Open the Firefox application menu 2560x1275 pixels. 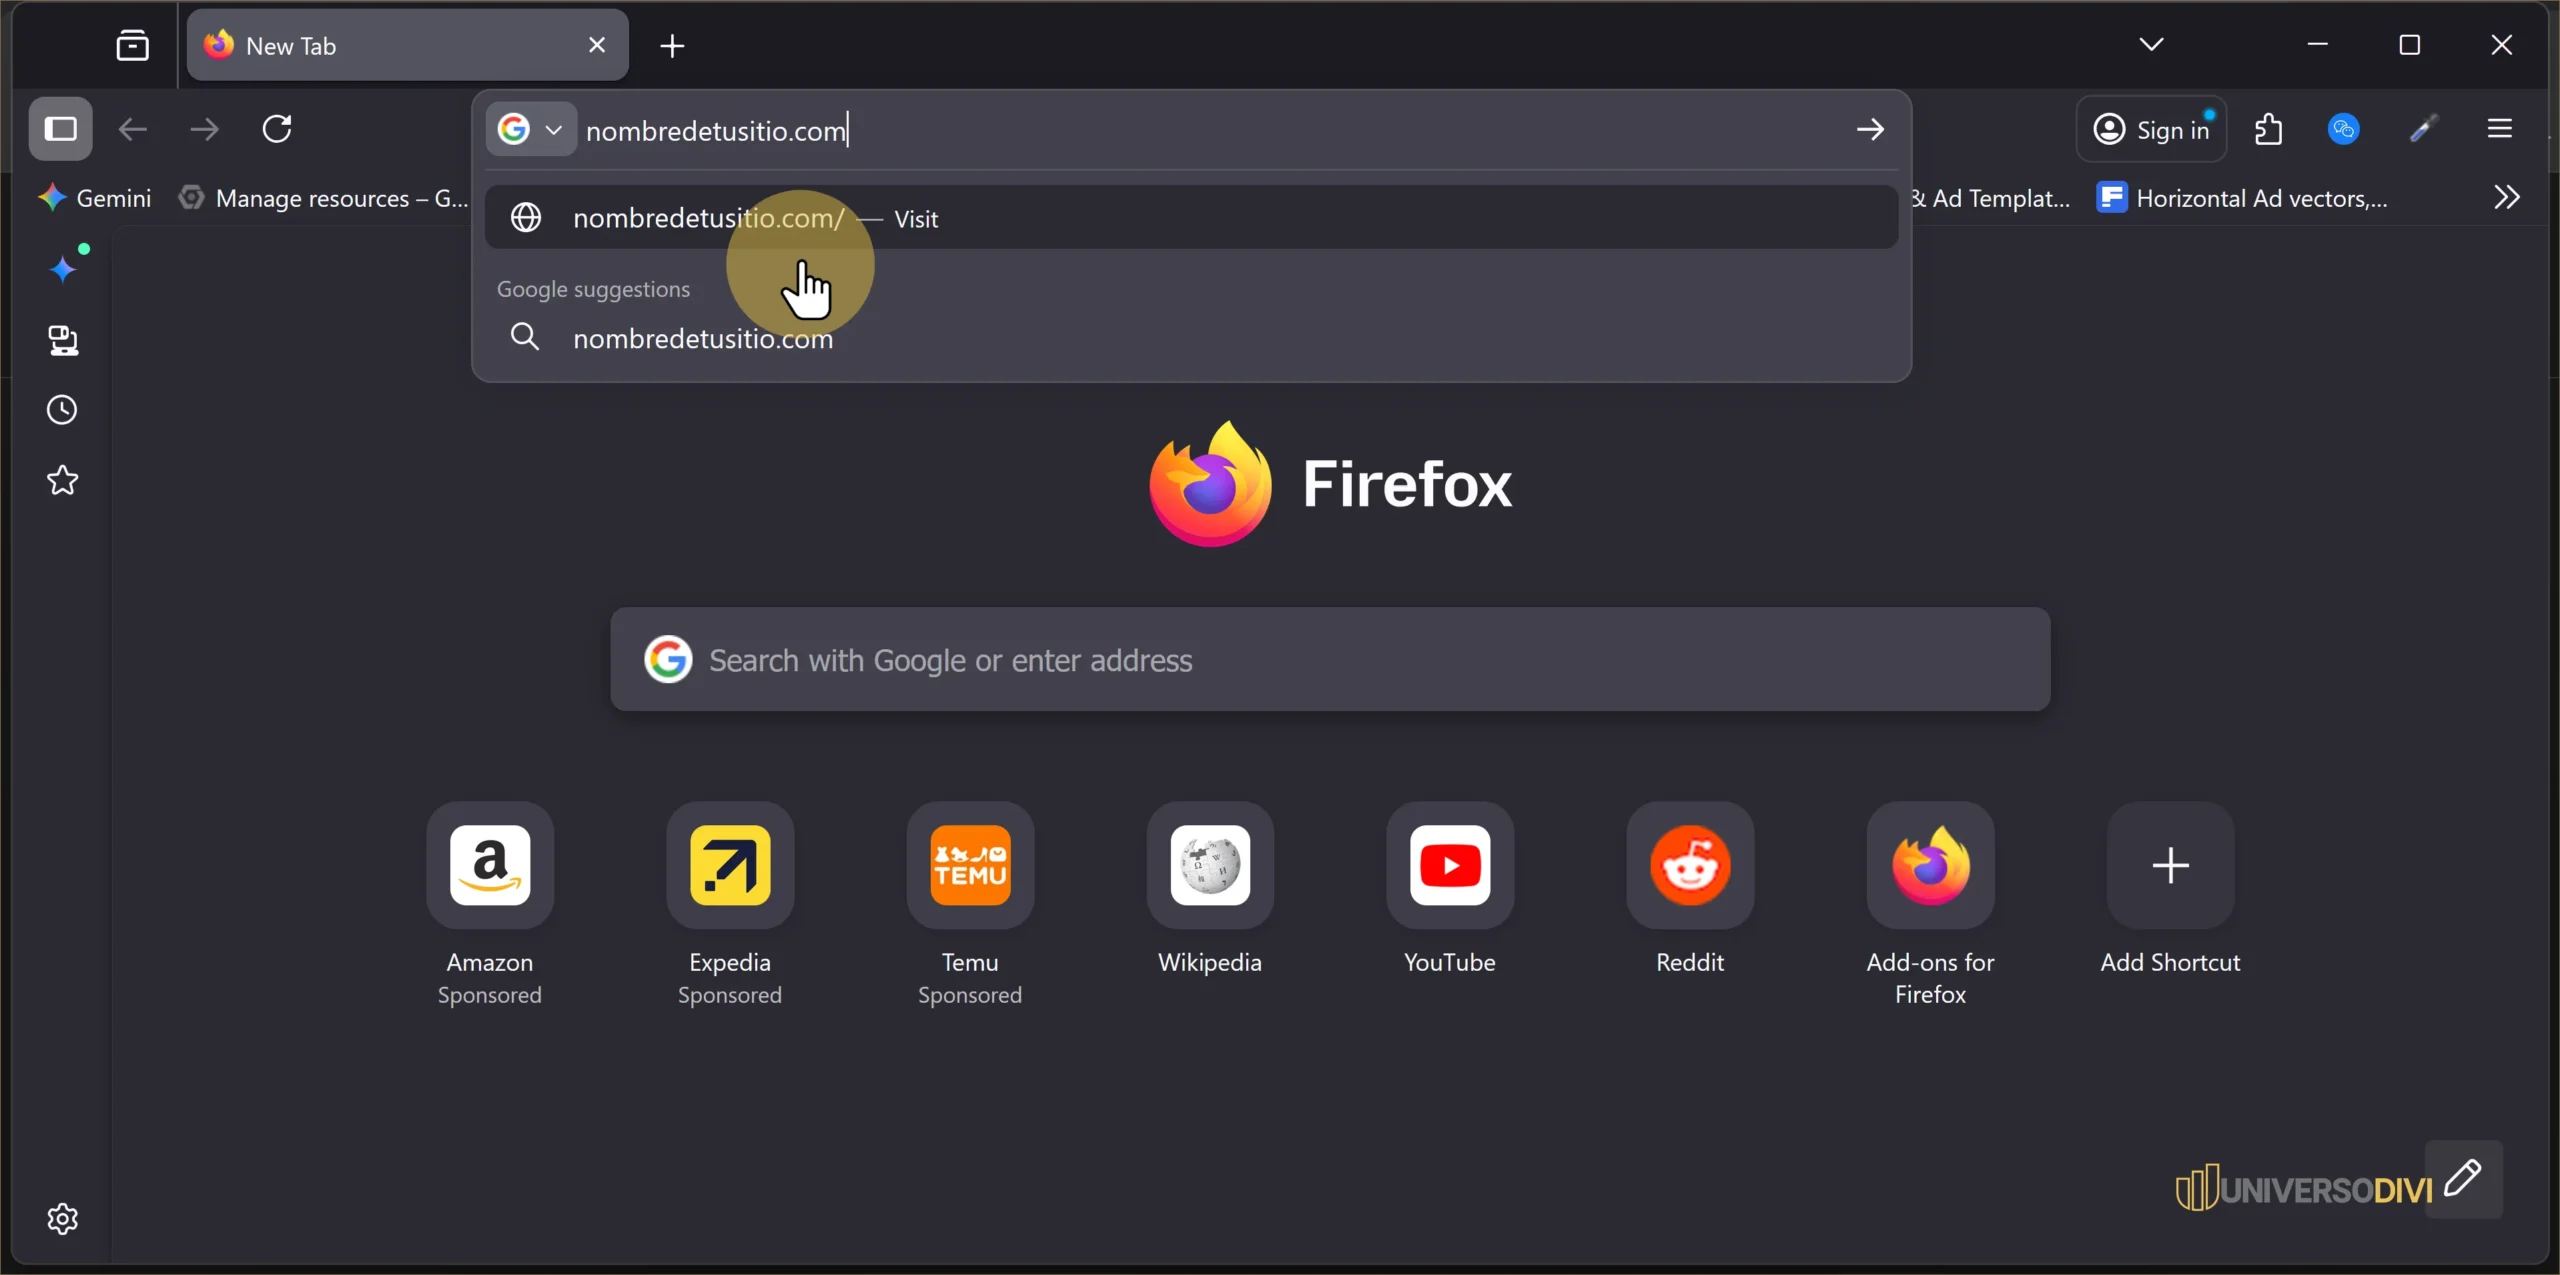tap(2501, 129)
